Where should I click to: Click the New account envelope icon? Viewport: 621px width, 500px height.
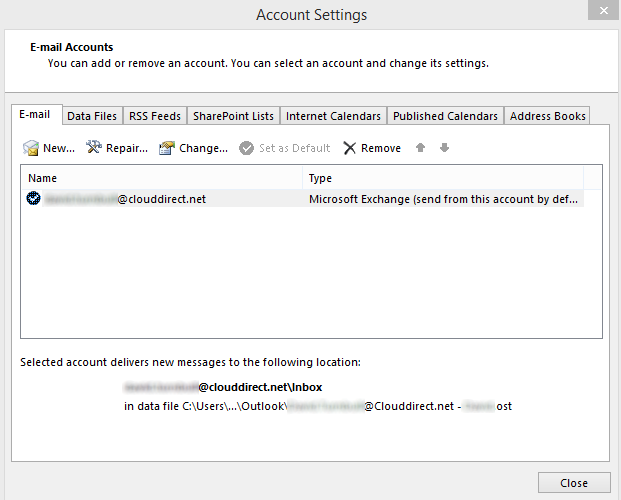[x=31, y=148]
